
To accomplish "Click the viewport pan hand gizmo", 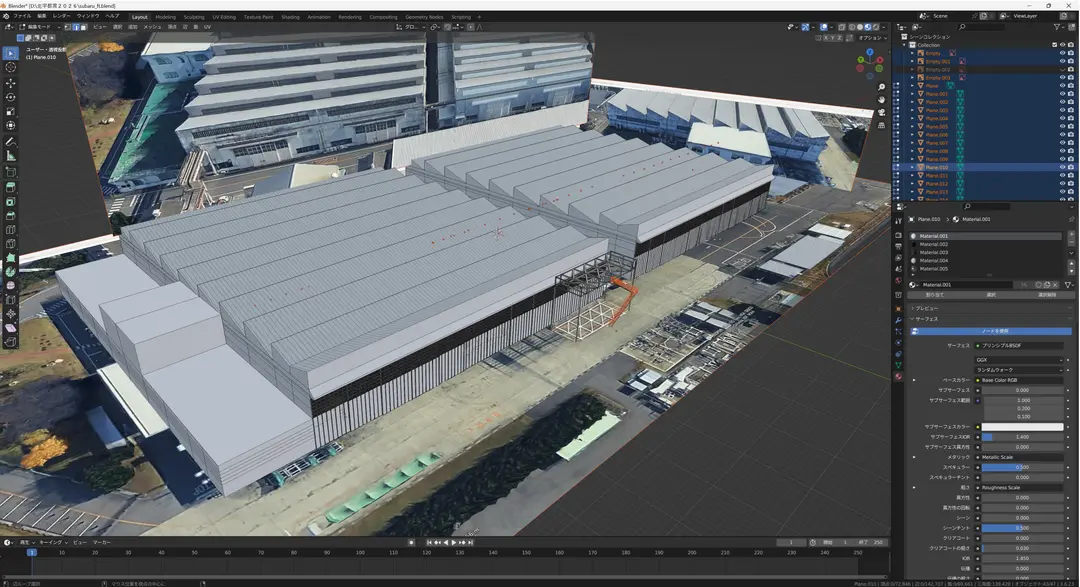I will pos(881,100).
